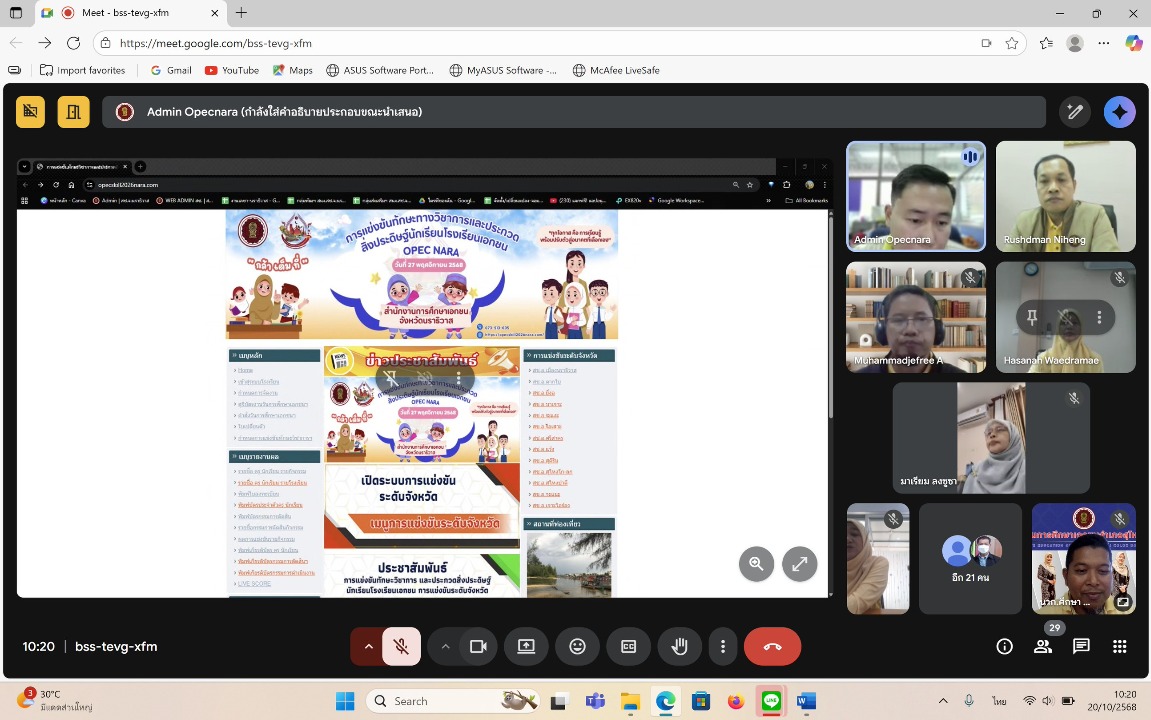Screen dimensions: 1151x720
Task: Open the emoji reactions button
Action: pyautogui.click(x=577, y=647)
